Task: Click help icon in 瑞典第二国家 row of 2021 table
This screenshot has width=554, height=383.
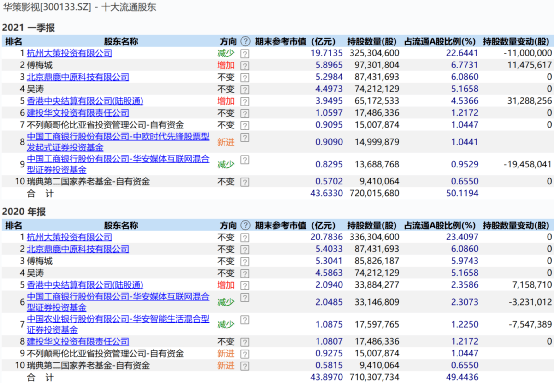Action: 244,182
